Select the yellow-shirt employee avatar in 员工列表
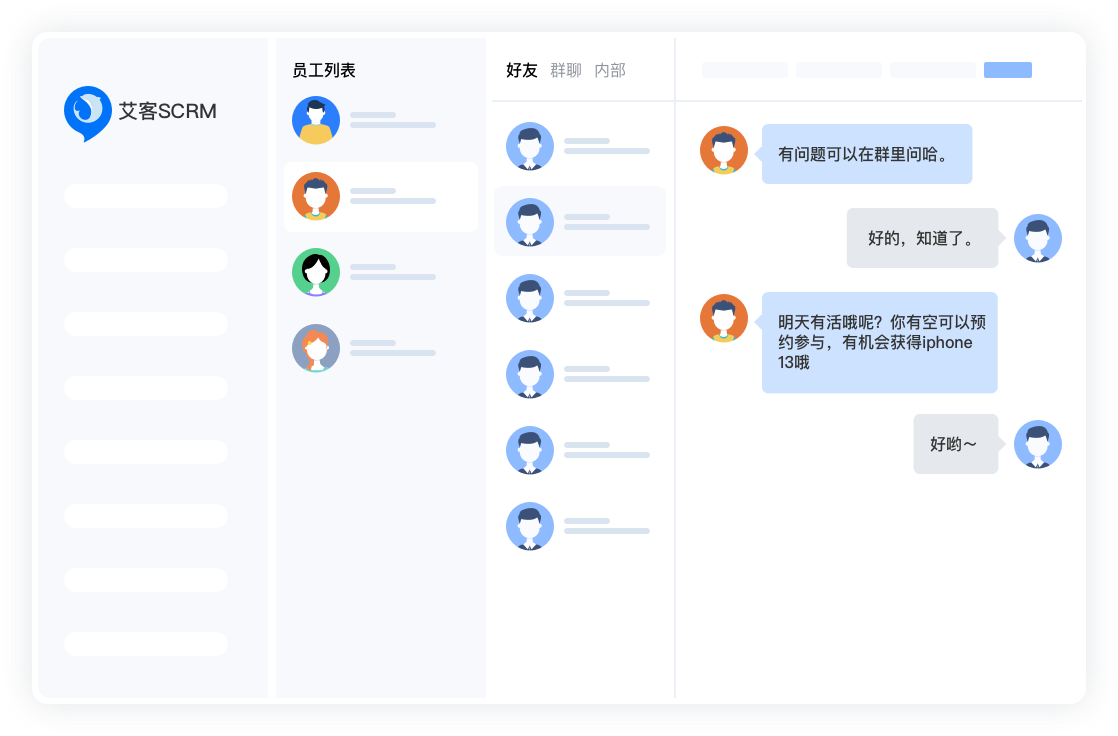 [x=316, y=121]
